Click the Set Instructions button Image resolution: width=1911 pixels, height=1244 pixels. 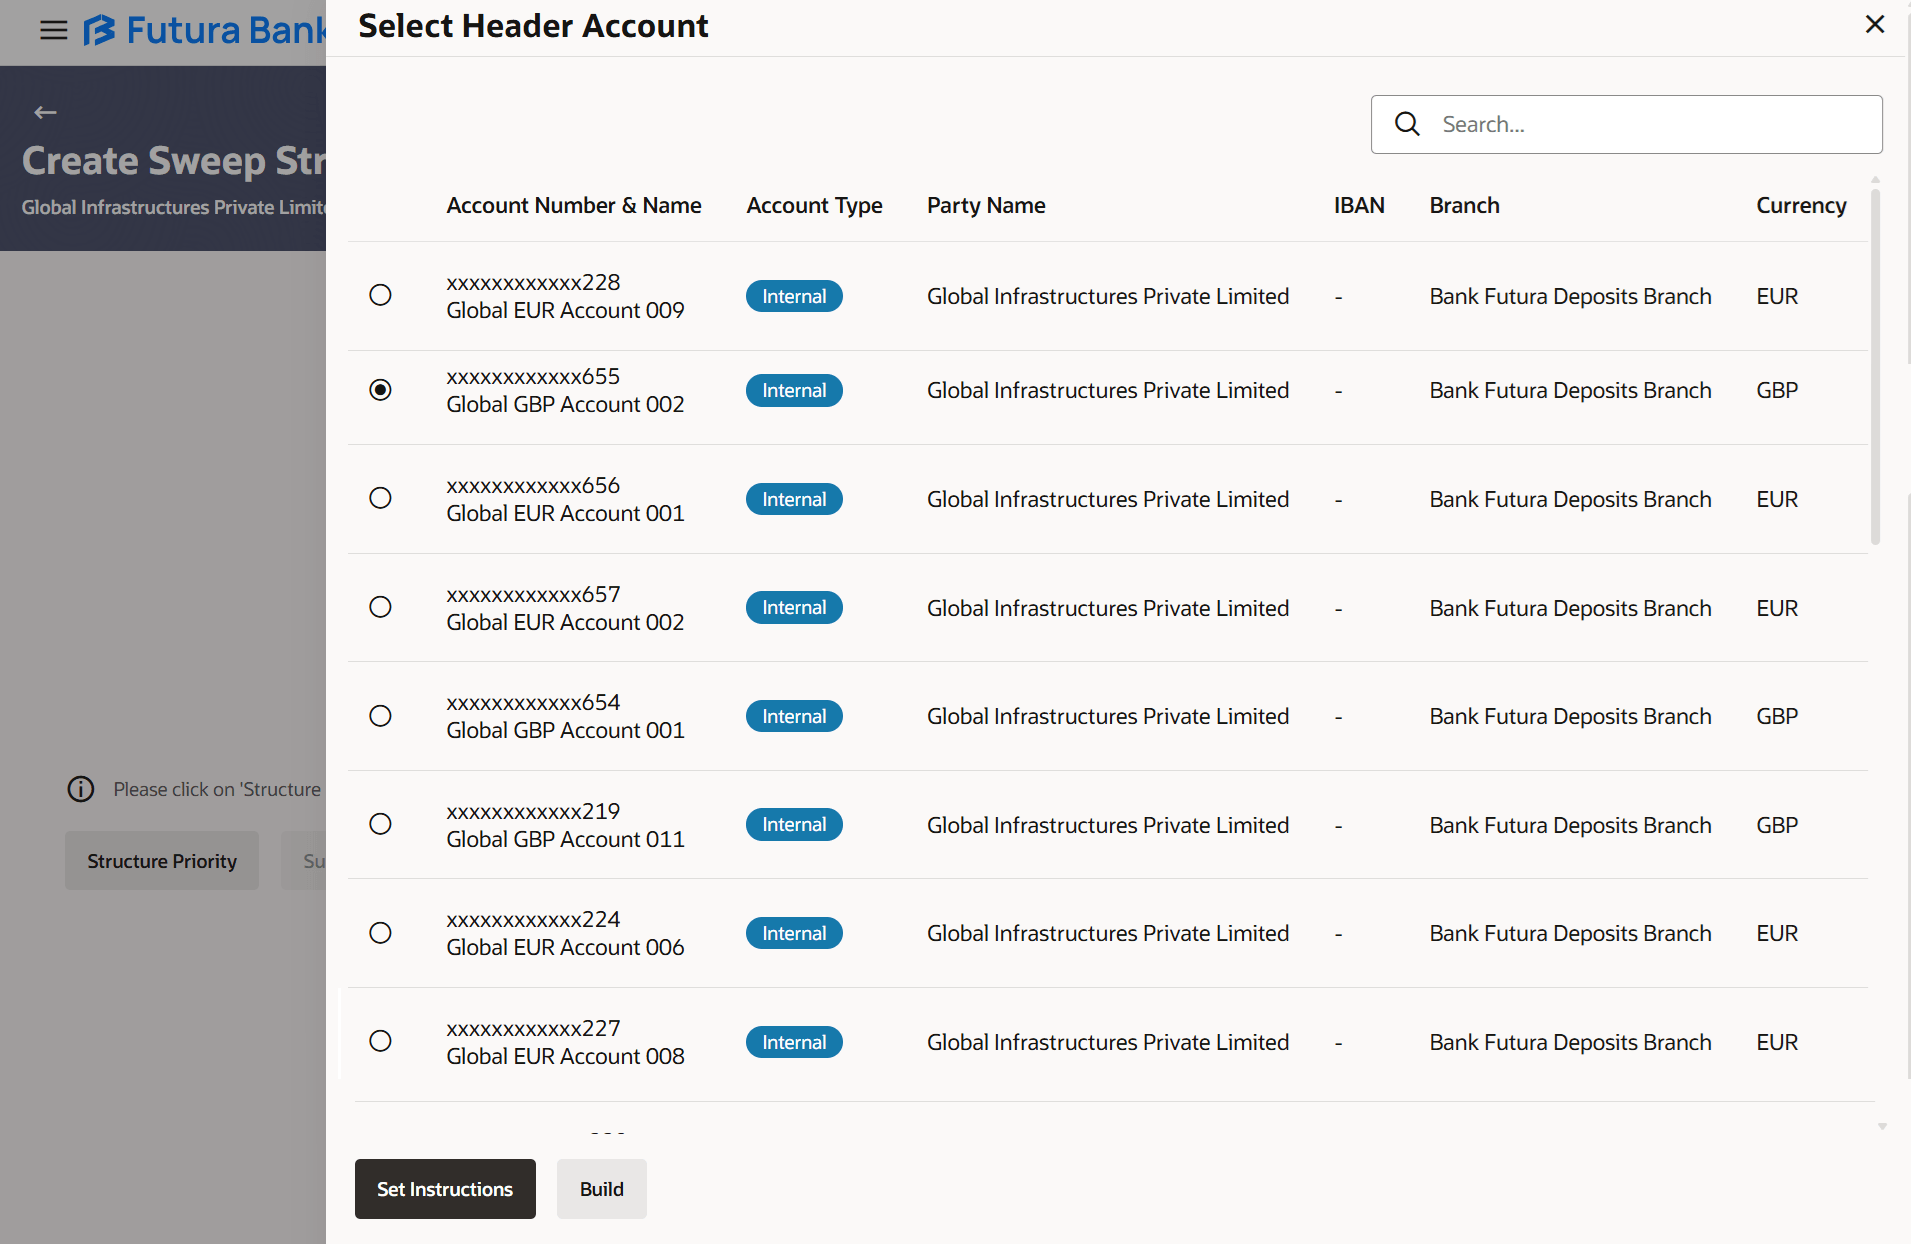pyautogui.click(x=445, y=1189)
